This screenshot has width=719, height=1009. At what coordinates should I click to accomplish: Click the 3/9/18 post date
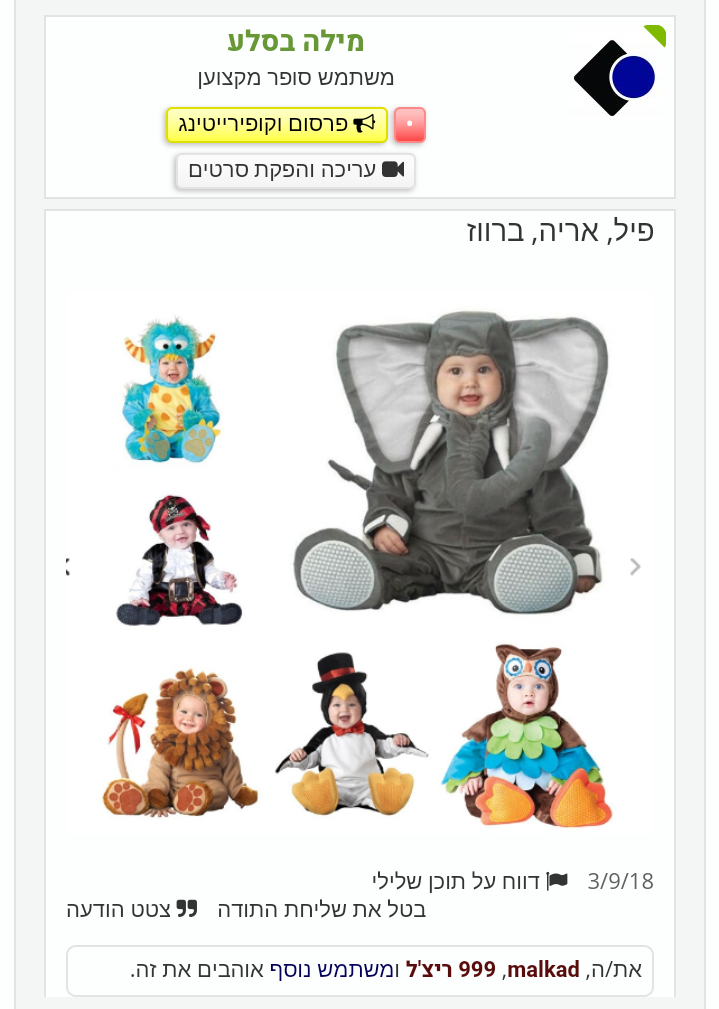click(x=621, y=881)
